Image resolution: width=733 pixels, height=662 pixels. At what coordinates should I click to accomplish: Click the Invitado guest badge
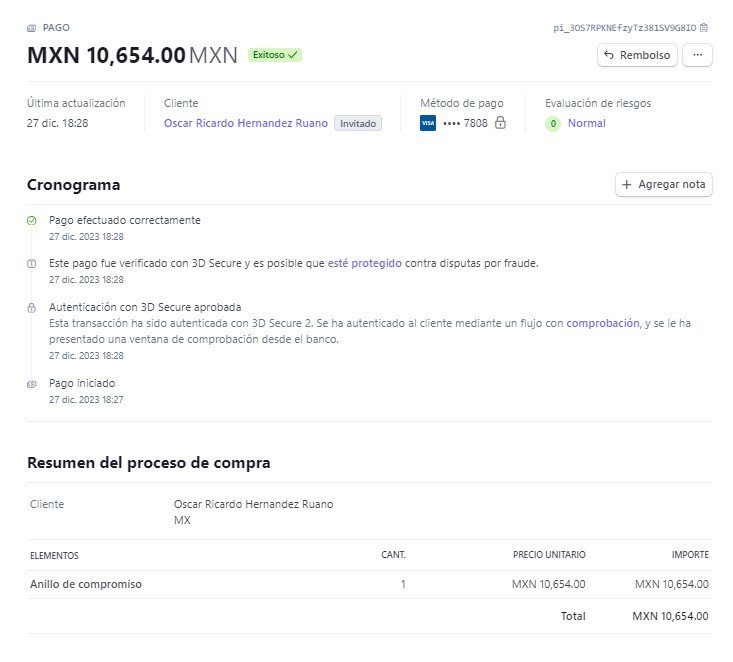pyautogui.click(x=358, y=123)
